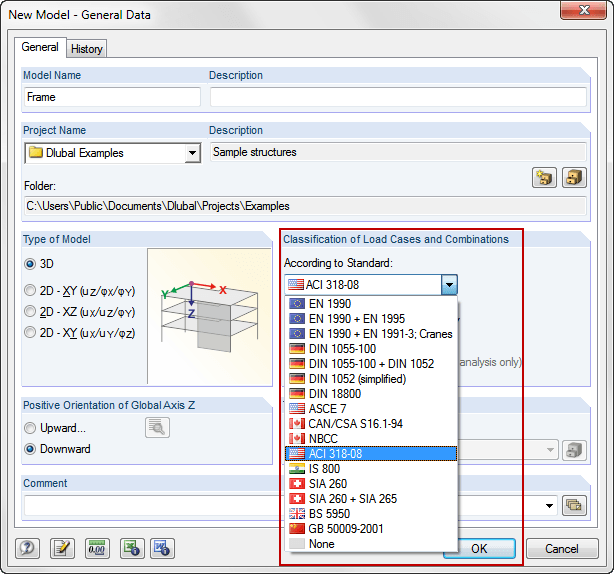Expand the Project Name dropdown
The width and height of the screenshot is (614, 574).
coord(192,153)
